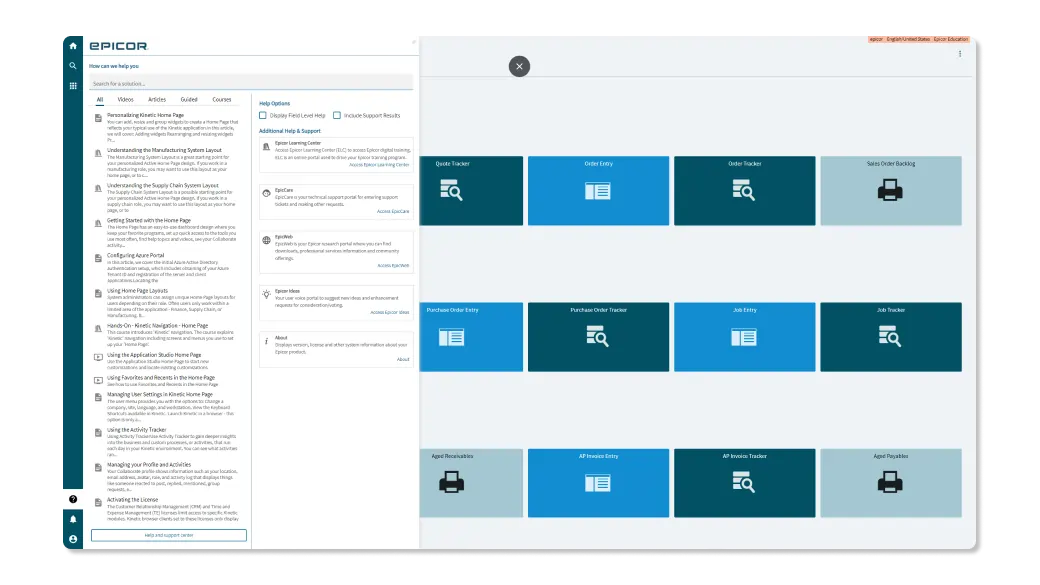Enable Display Field Level Help checkbox
This screenshot has width=1040, height=585.
coord(263,115)
